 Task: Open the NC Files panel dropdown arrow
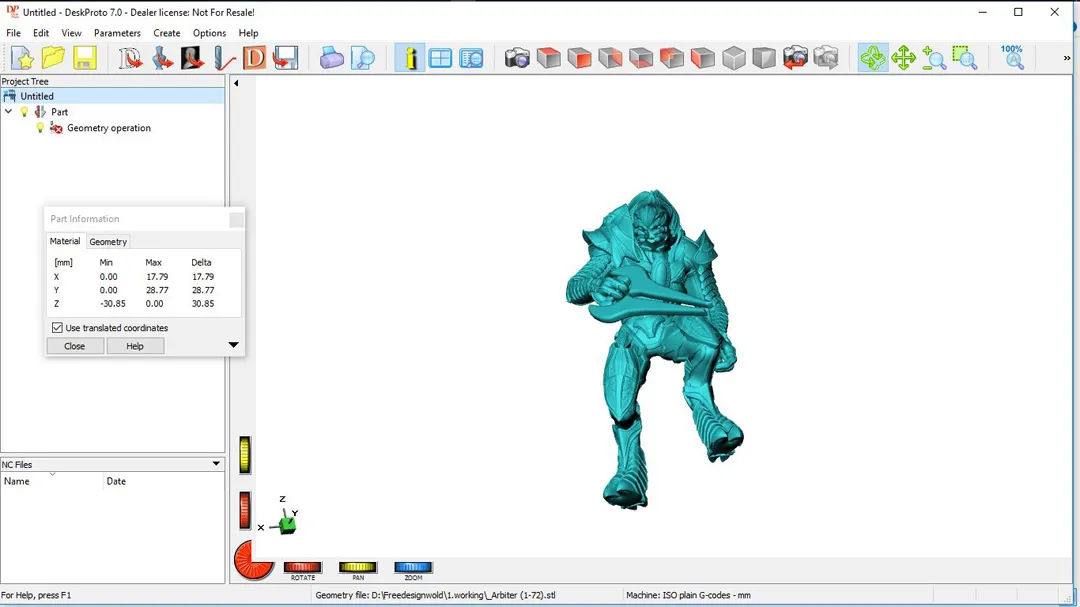216,464
